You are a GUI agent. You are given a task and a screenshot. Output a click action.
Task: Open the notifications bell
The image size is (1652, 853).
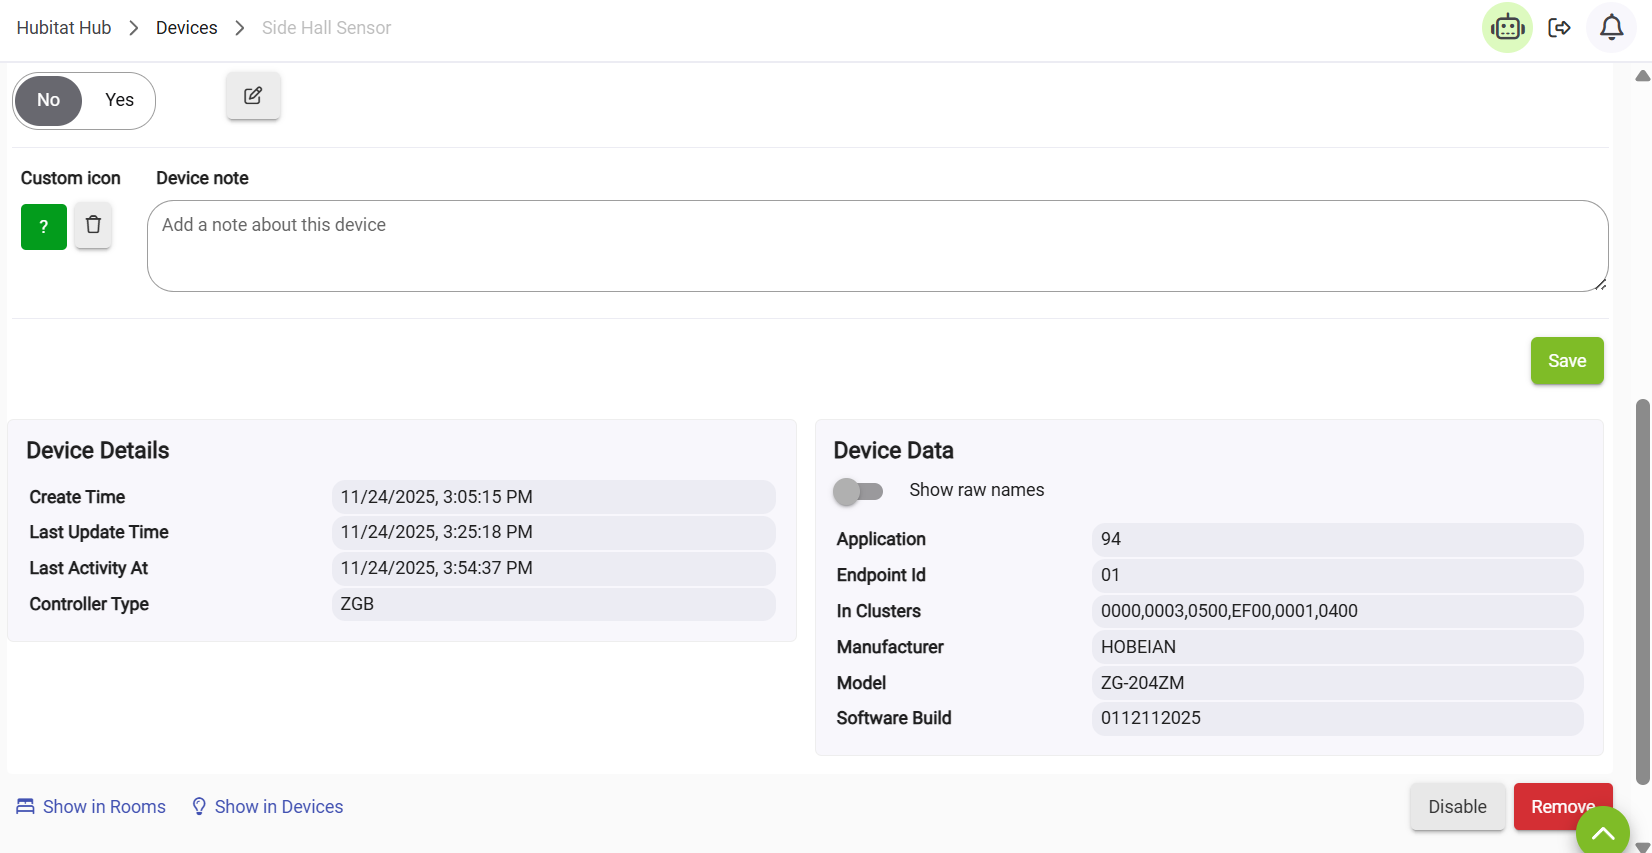[1611, 28]
